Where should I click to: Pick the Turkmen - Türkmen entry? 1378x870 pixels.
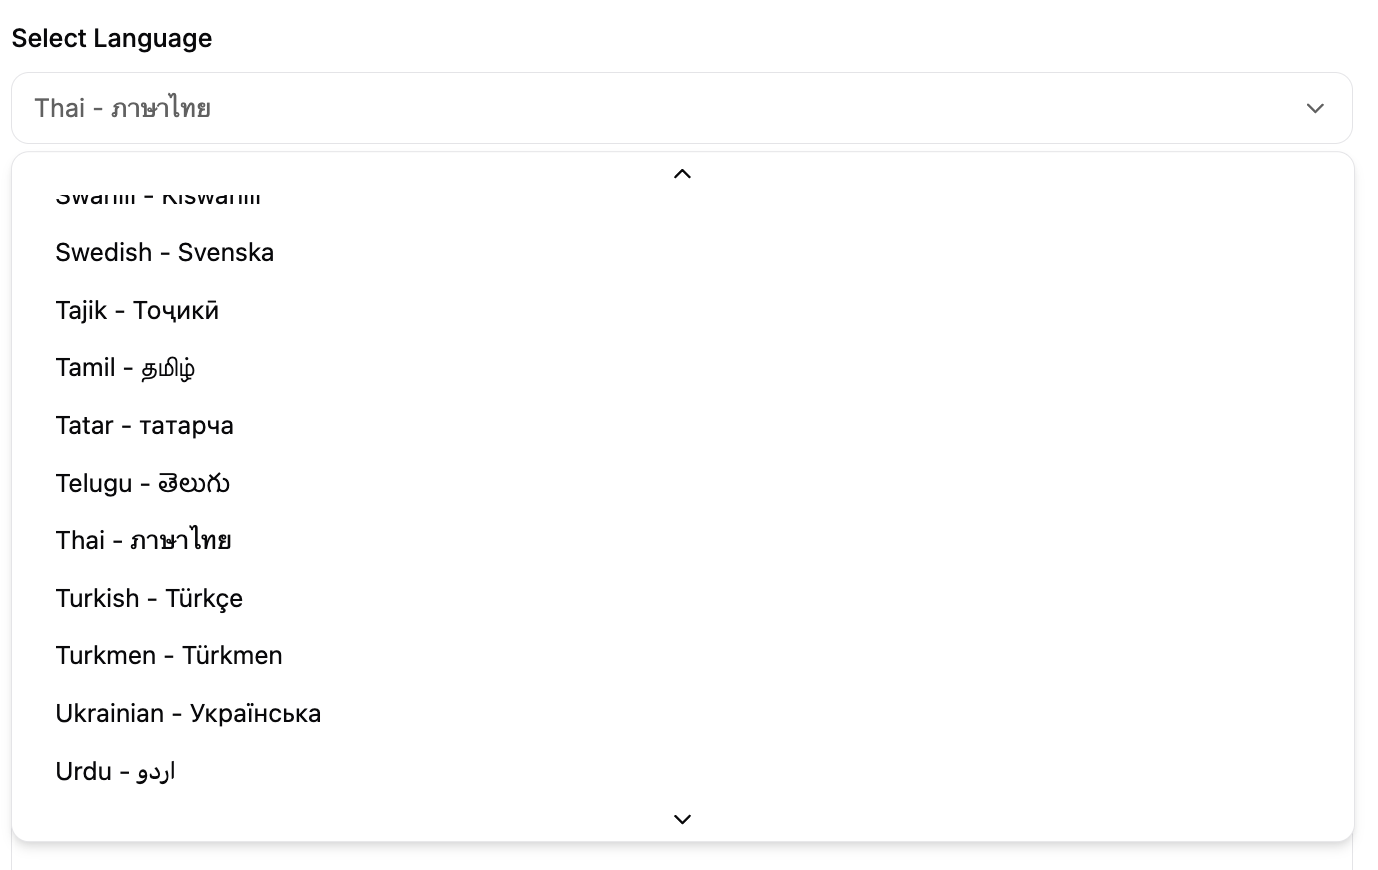tap(169, 656)
